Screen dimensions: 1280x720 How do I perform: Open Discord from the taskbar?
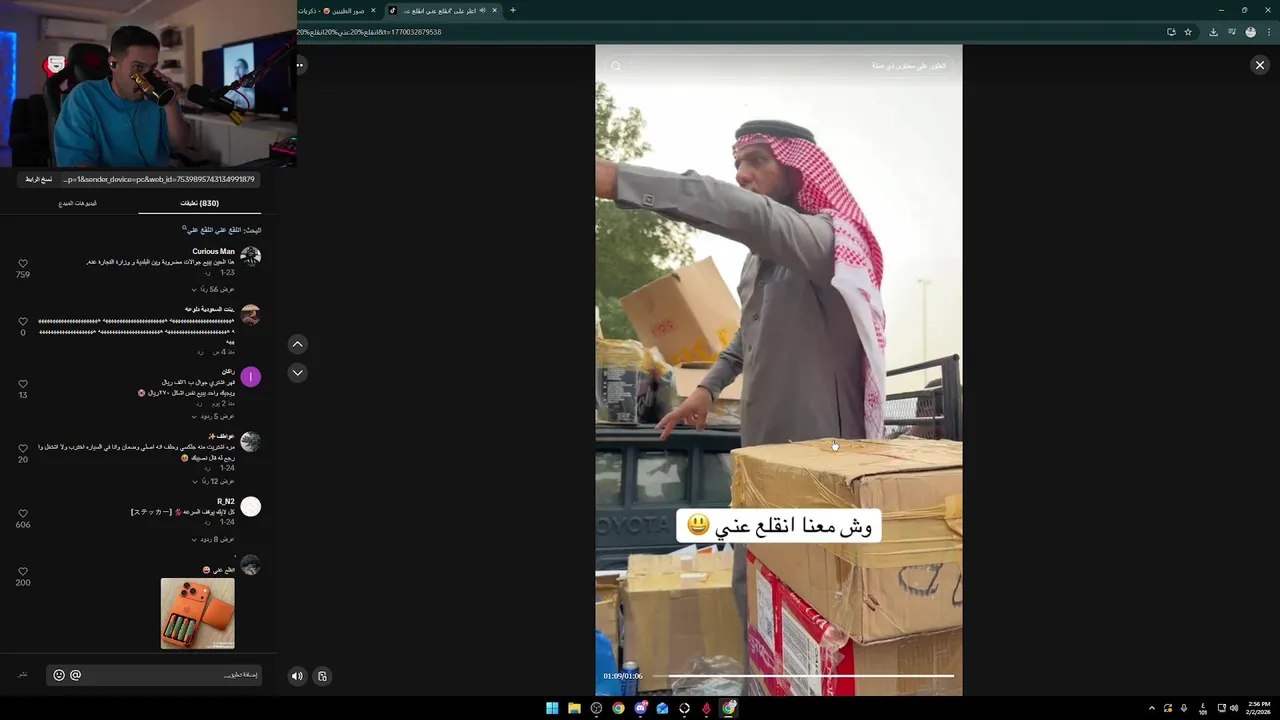[640, 708]
